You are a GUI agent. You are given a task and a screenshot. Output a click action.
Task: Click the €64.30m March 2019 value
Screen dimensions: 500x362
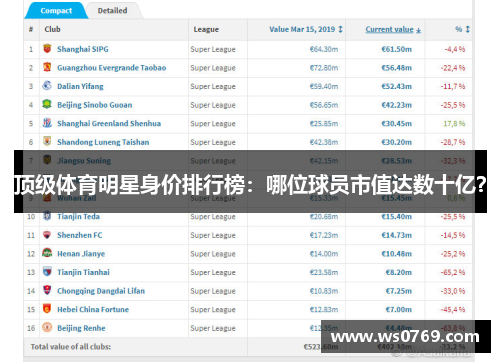point(324,49)
